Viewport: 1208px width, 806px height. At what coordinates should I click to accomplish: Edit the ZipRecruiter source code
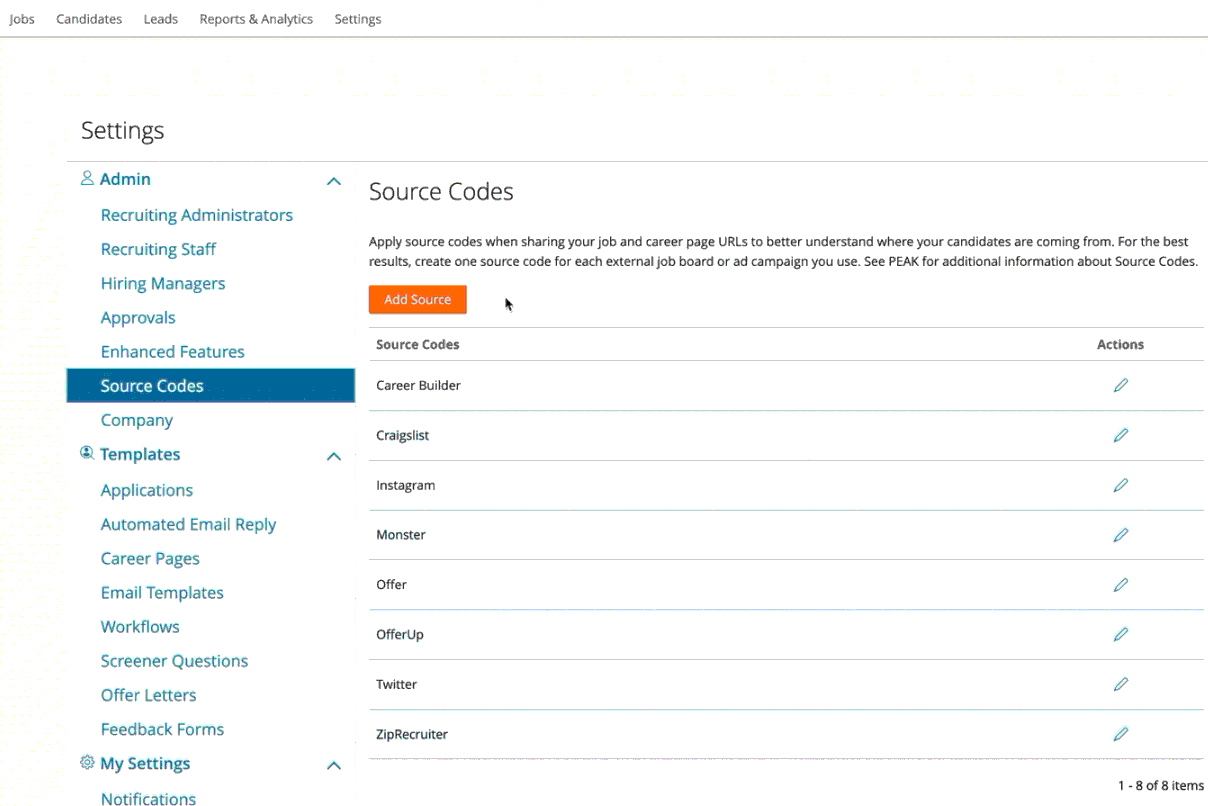click(x=1120, y=734)
